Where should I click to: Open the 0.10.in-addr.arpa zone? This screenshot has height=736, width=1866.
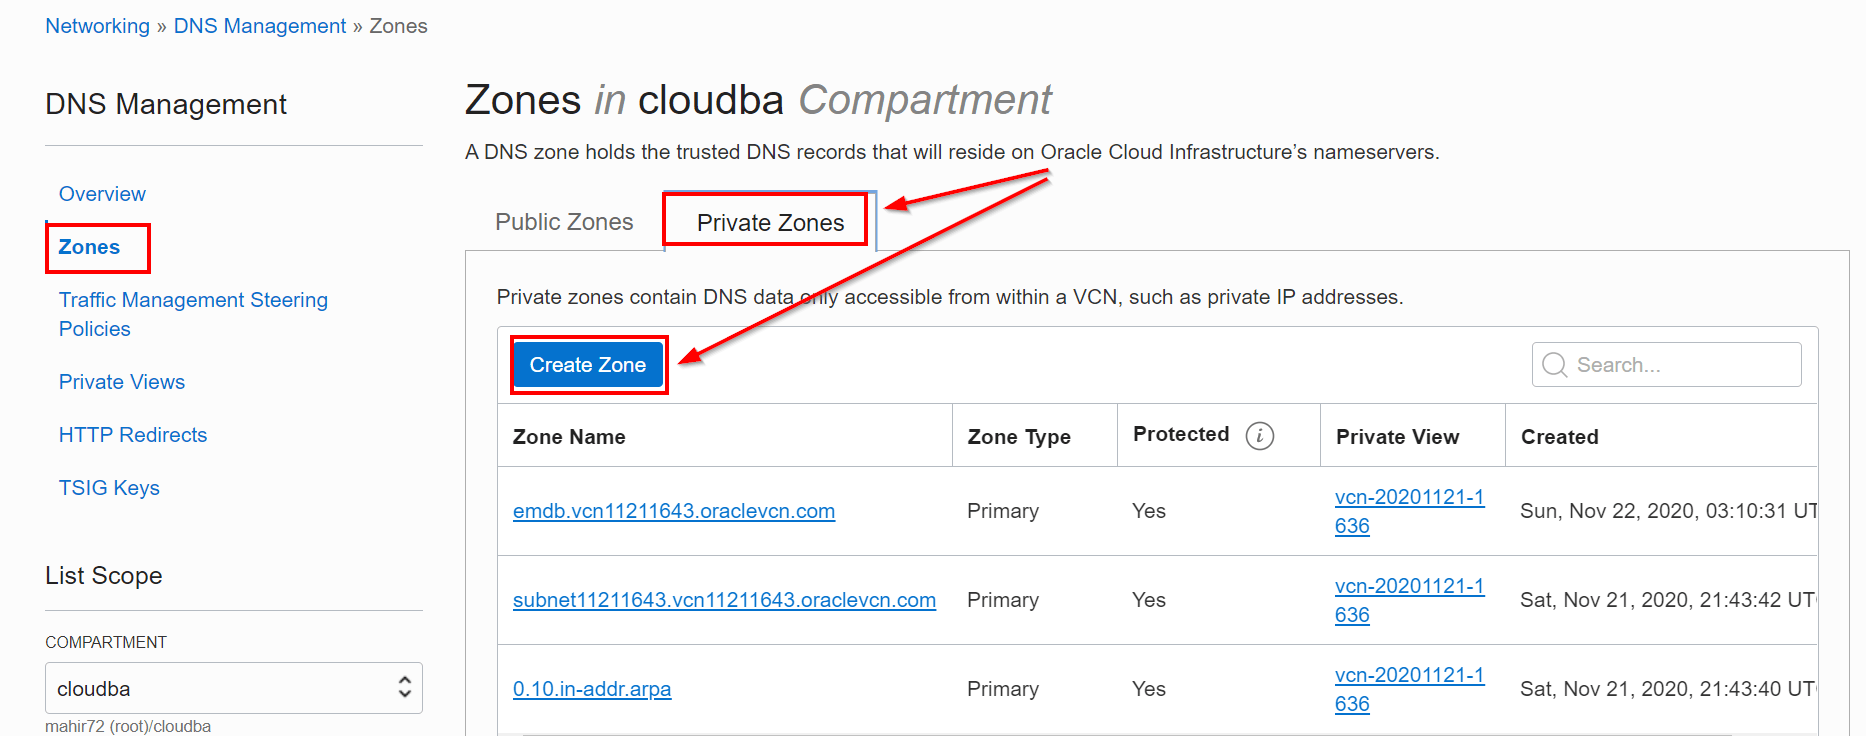pyautogui.click(x=592, y=689)
